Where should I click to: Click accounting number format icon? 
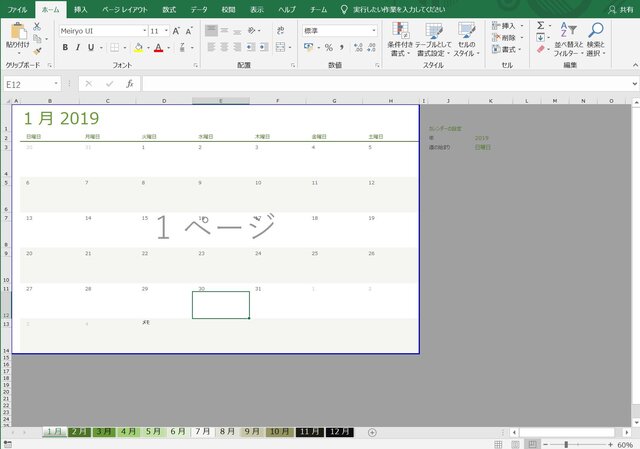coord(309,48)
